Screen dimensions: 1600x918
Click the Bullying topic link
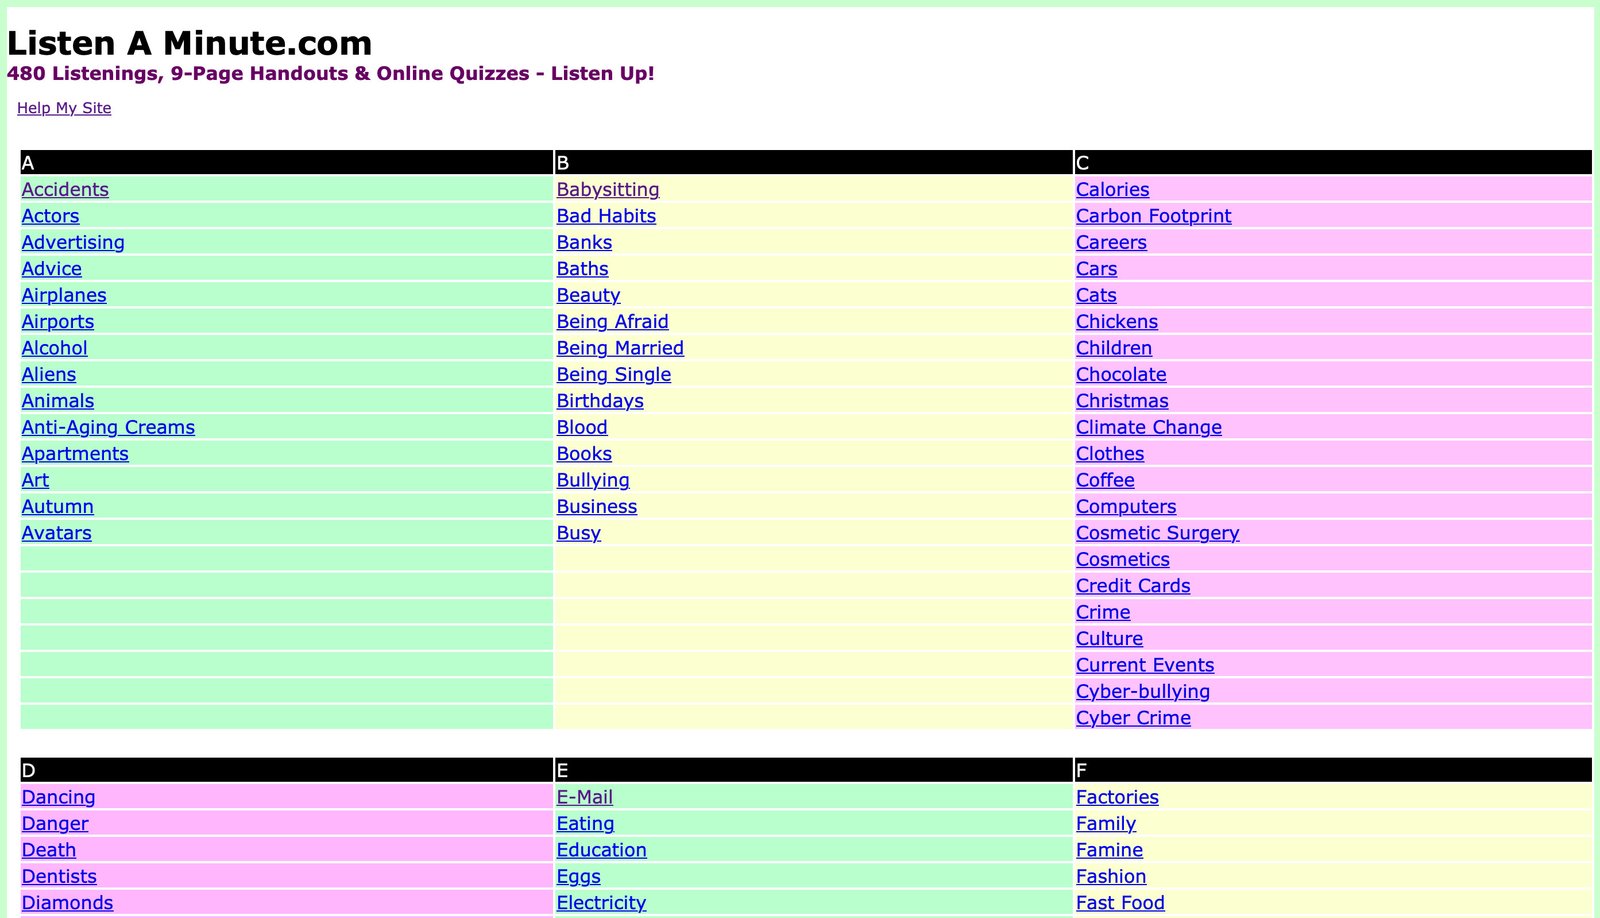(x=592, y=480)
